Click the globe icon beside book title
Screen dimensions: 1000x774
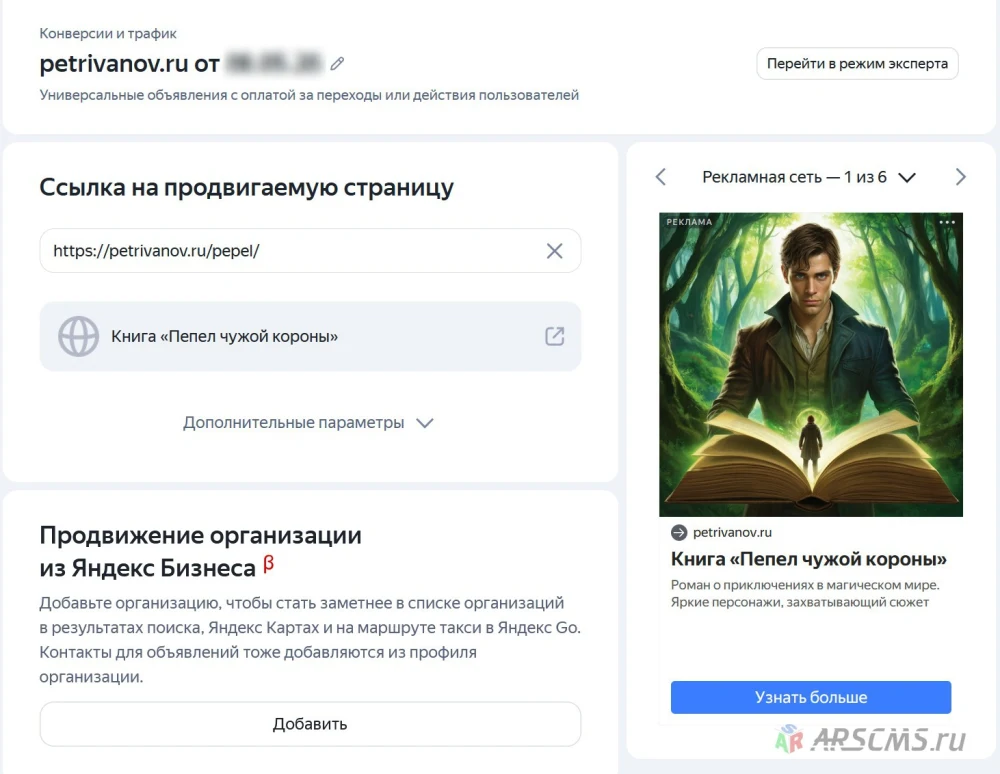(x=78, y=336)
